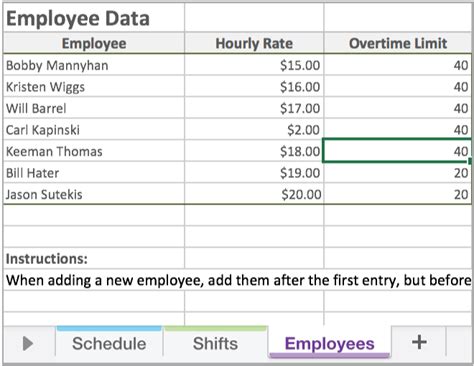Select the Bobby Mannyhan name cell
The image size is (474, 366).
(x=94, y=65)
